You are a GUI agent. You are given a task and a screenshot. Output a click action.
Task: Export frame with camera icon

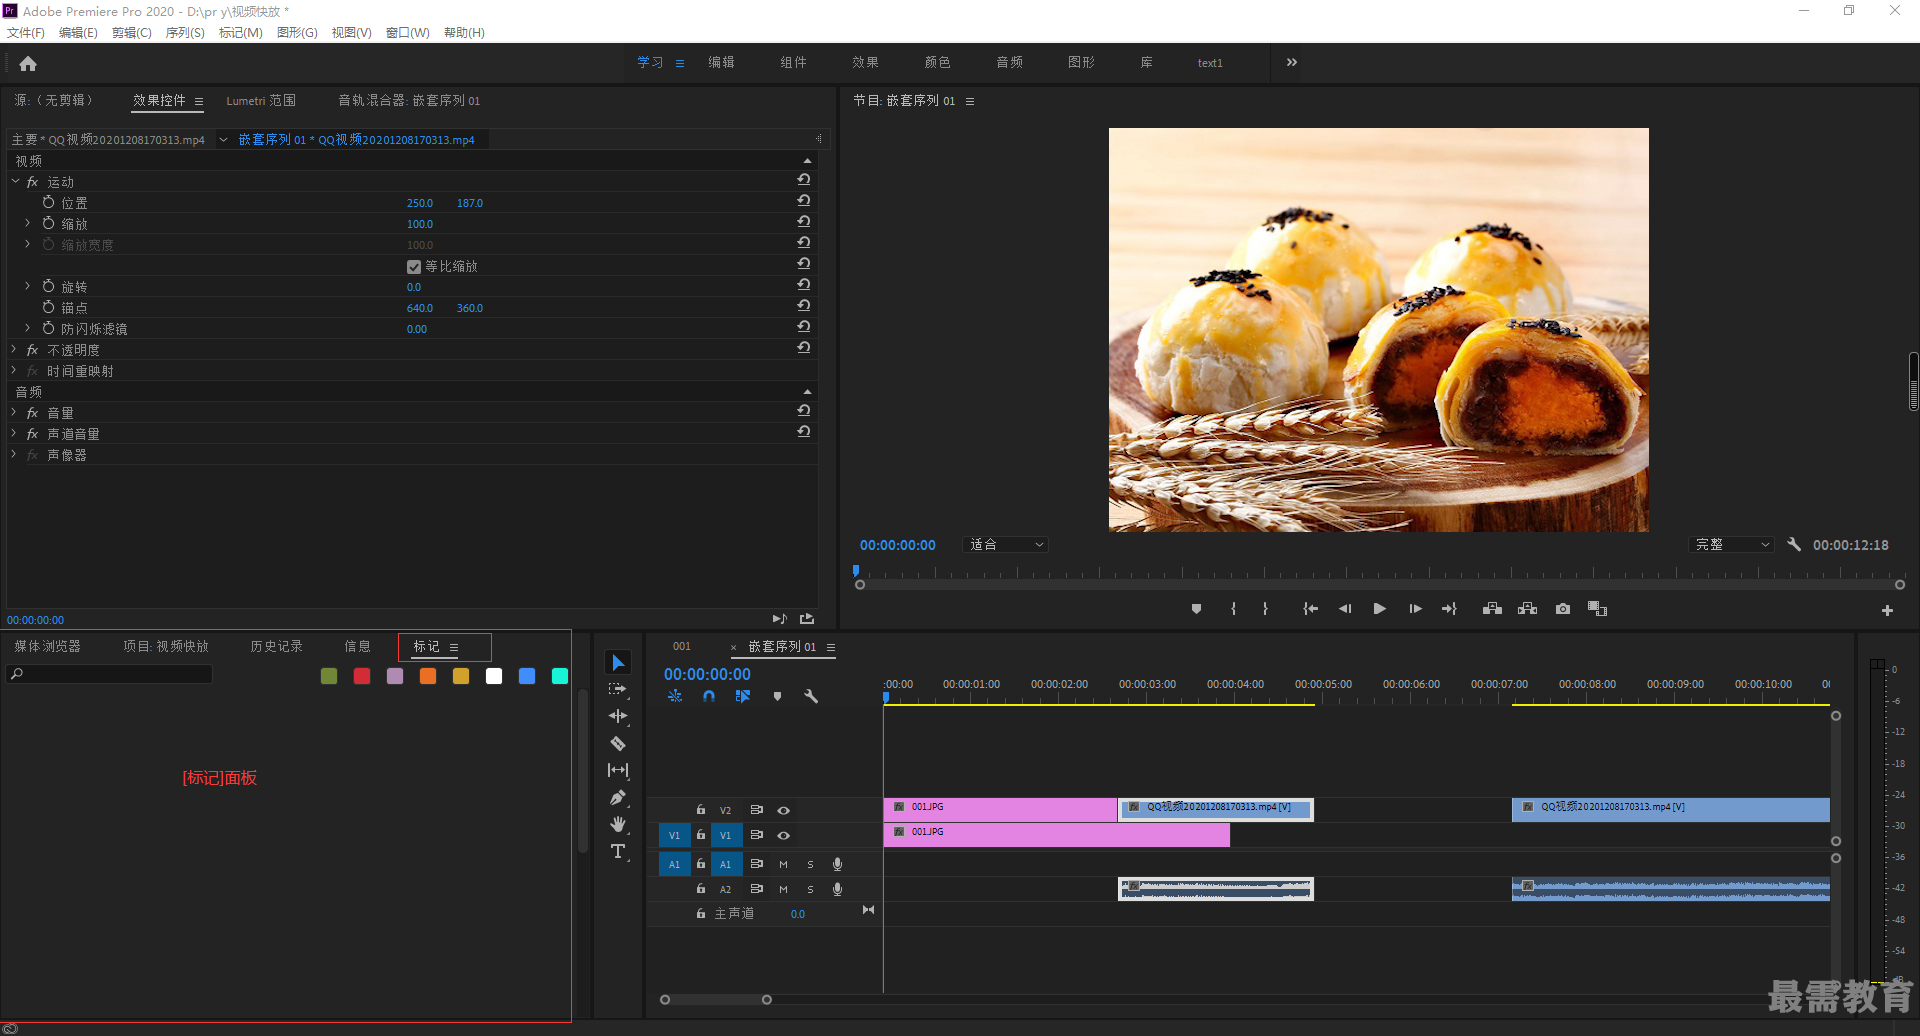coord(1563,609)
